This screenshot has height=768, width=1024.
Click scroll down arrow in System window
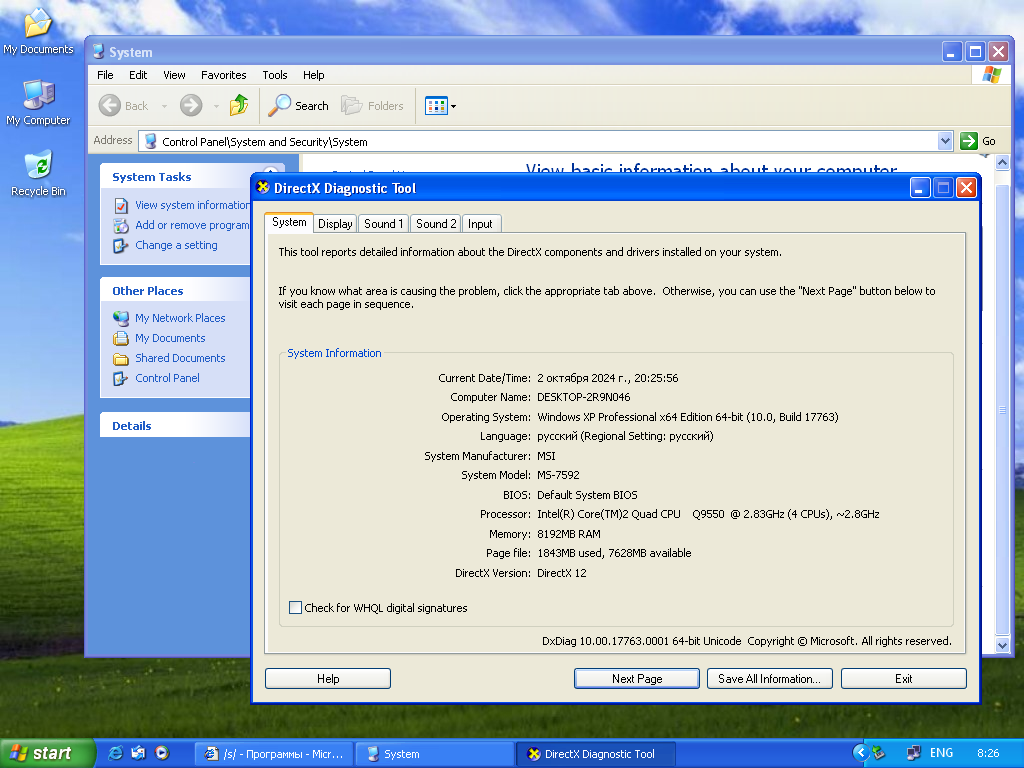(1002, 645)
